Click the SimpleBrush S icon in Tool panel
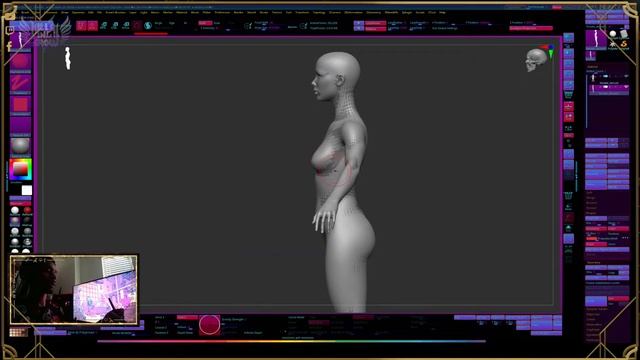The image size is (640, 360). (624, 44)
